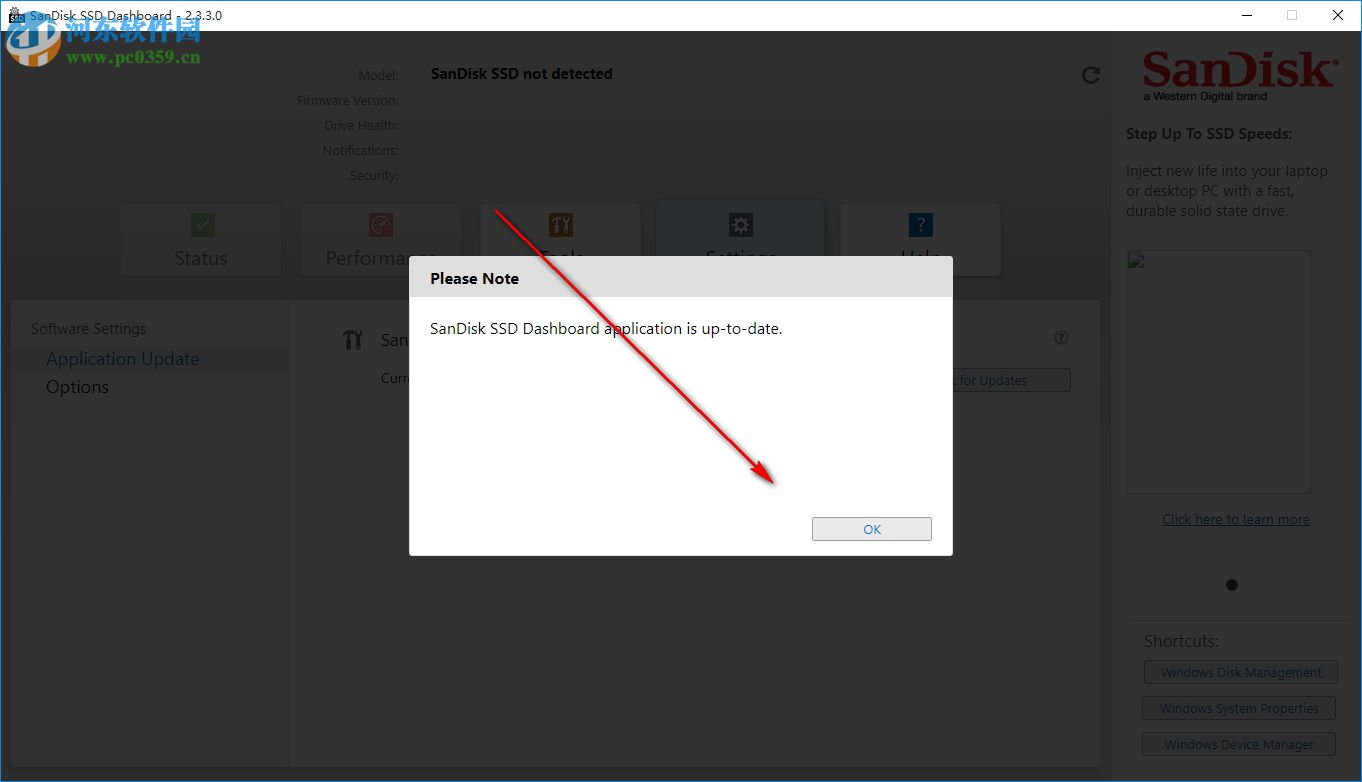Viewport: 1362px width, 782px height.
Task: Click the 'Firmware Version:' label
Action: click(347, 100)
